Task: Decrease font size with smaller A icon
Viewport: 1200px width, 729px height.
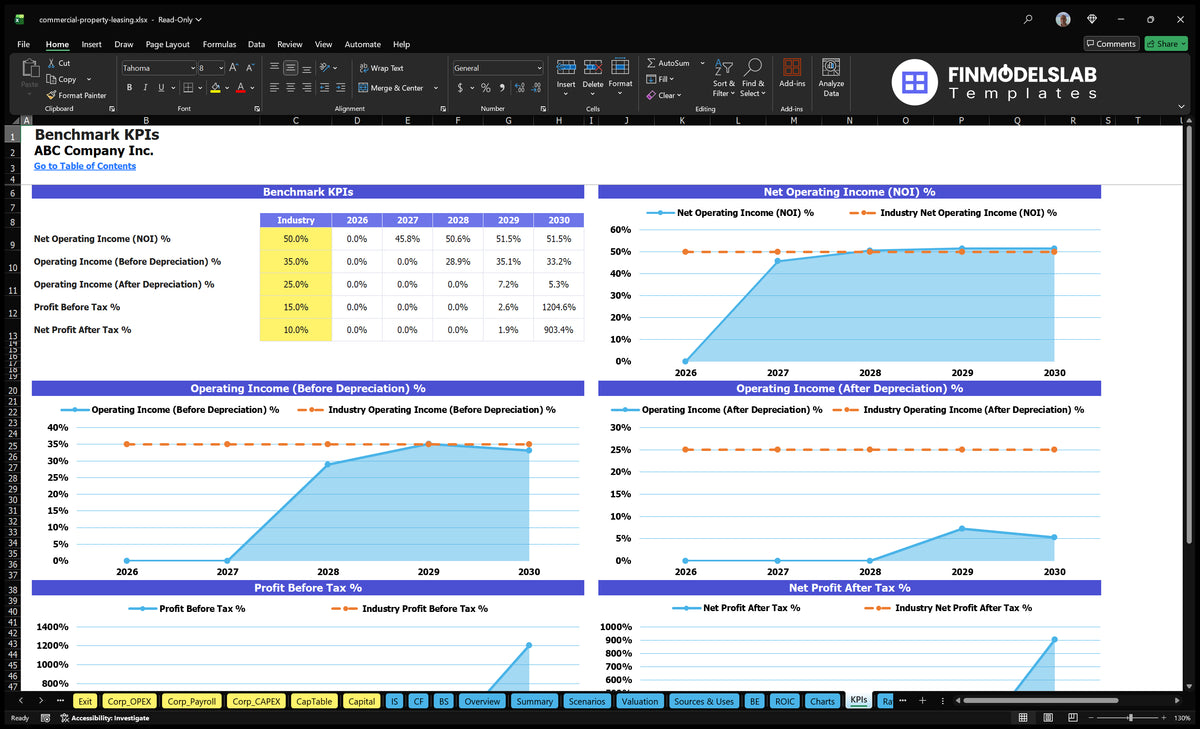Action: (249, 68)
